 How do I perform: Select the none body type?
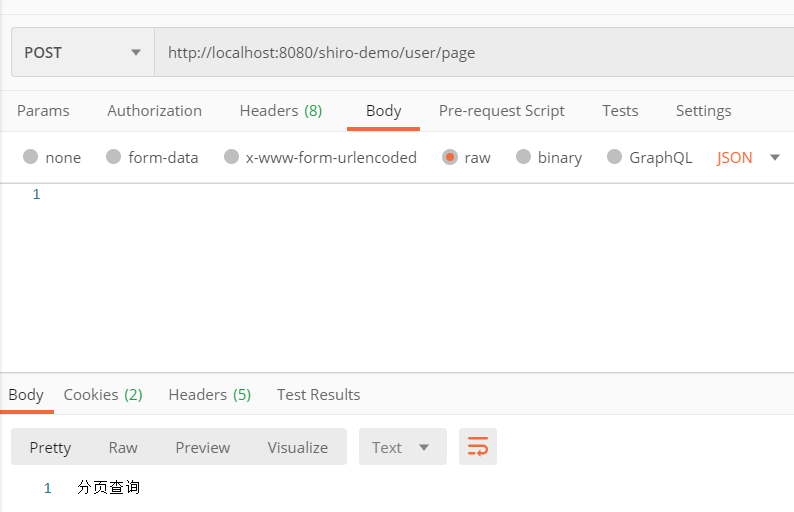point(31,157)
